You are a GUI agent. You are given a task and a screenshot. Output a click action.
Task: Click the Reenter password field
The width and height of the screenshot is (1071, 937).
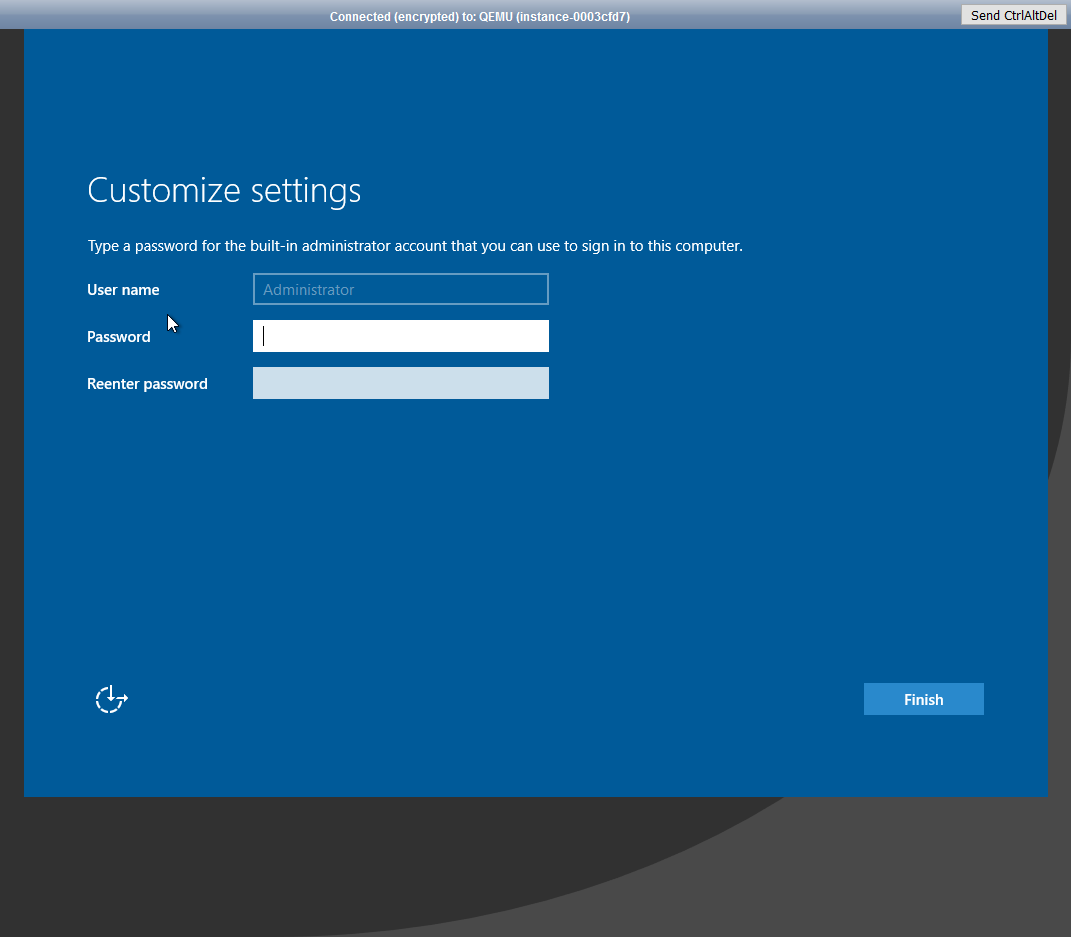click(x=400, y=383)
